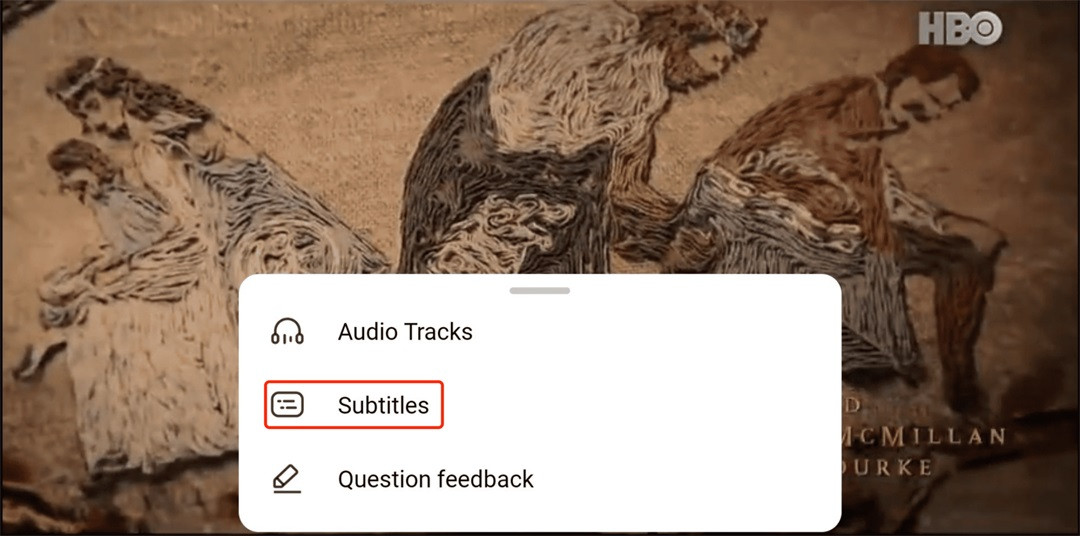Image resolution: width=1080 pixels, height=536 pixels.
Task: Select the Subtitles text label
Action: click(383, 405)
